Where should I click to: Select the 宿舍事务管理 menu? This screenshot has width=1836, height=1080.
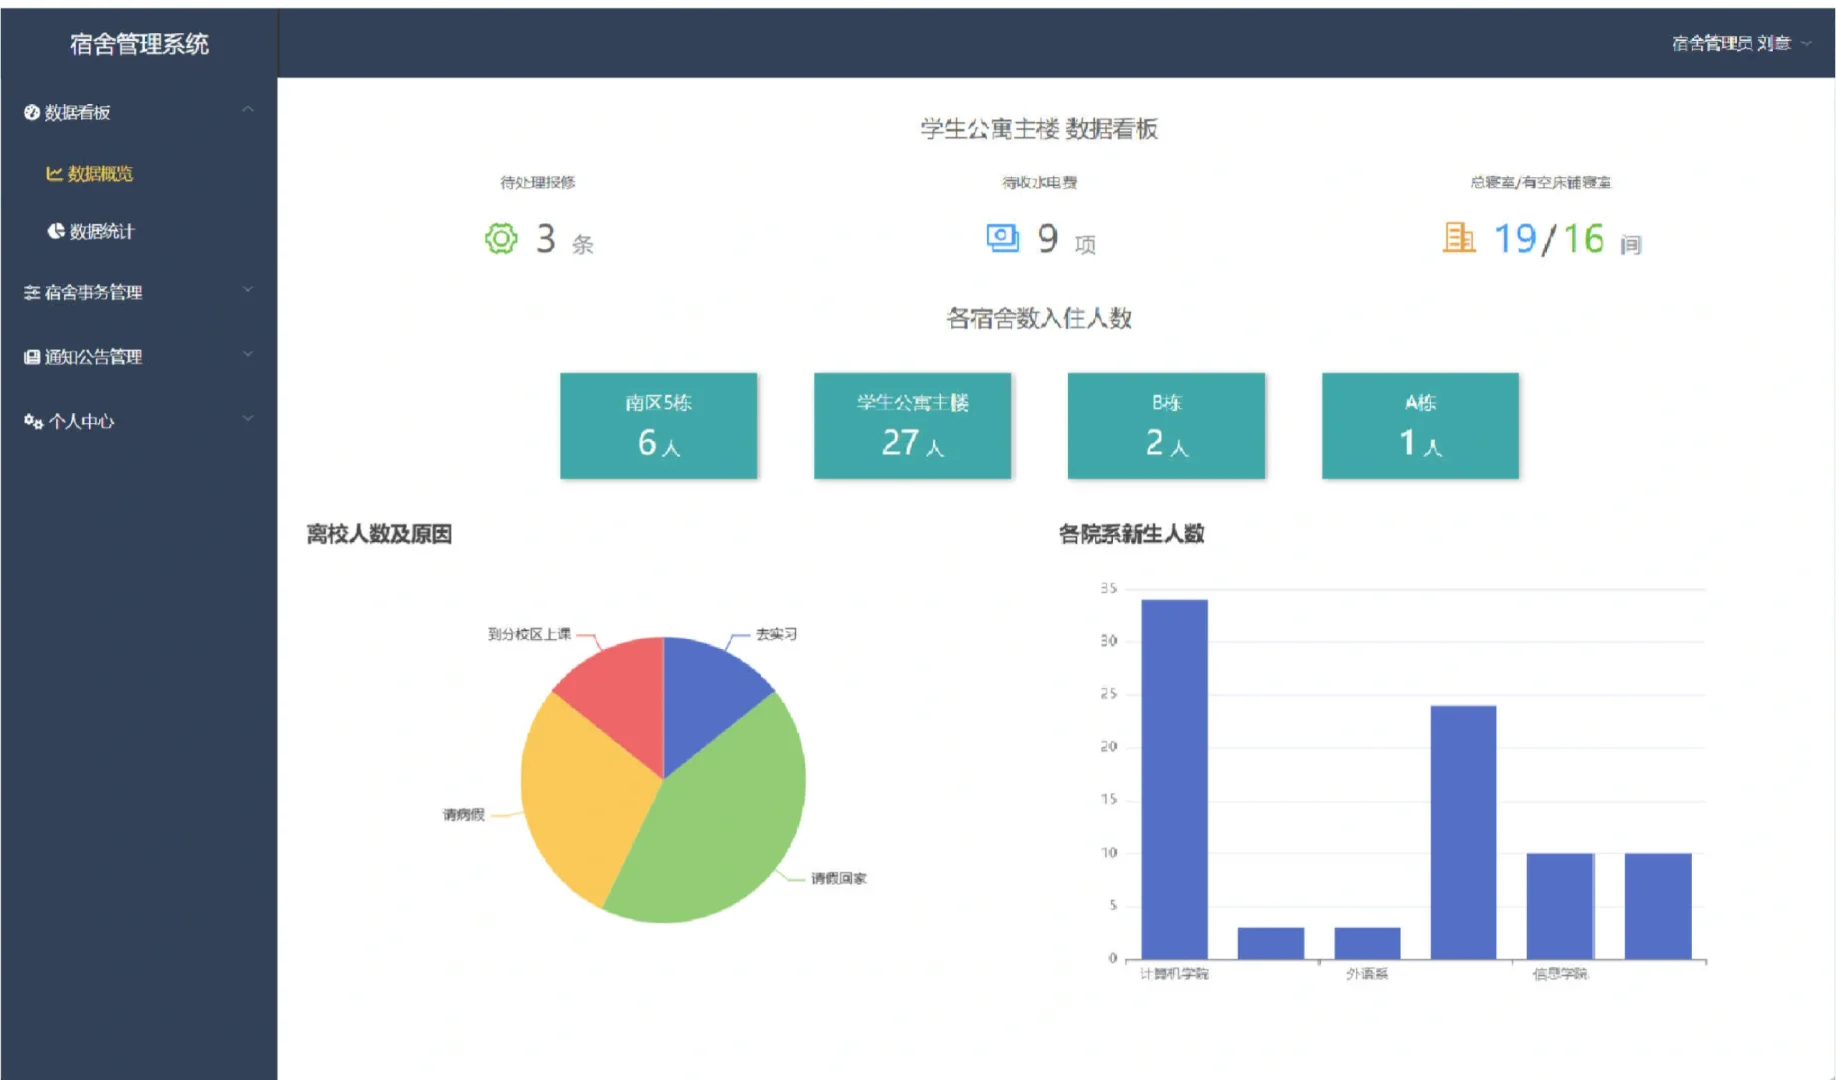pyautogui.click(x=139, y=292)
